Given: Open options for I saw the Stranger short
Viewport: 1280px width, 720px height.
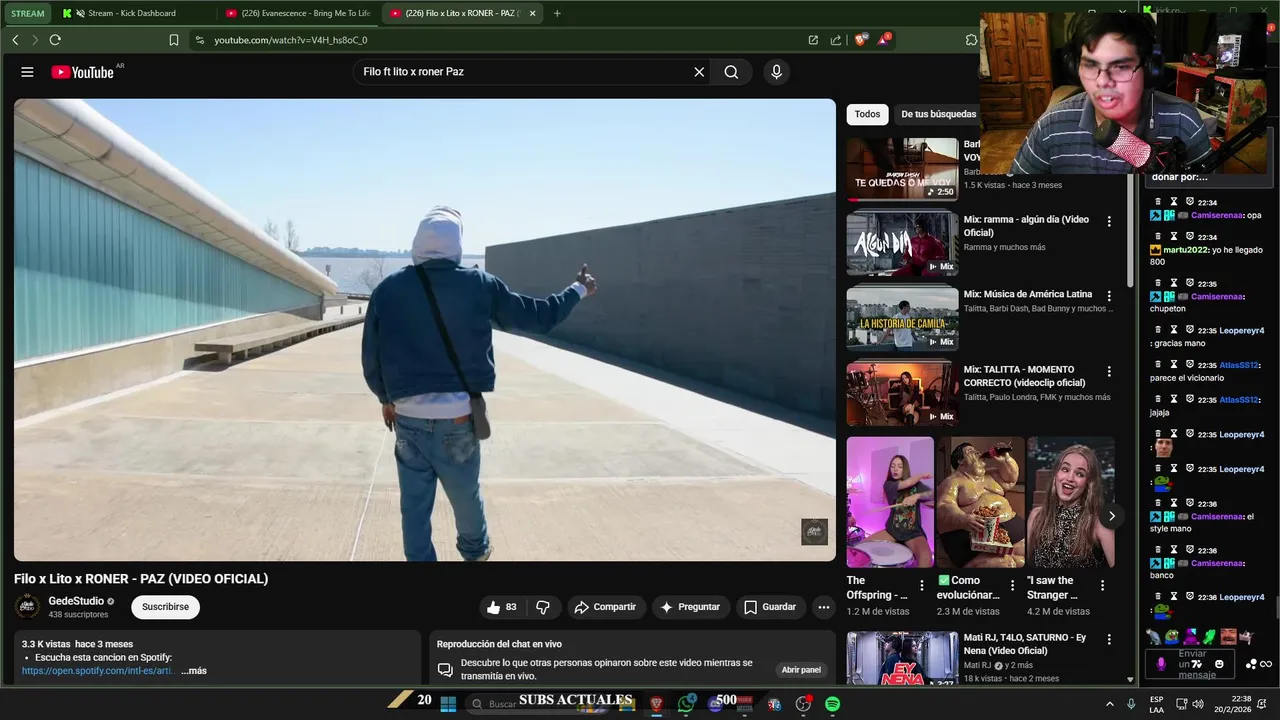Looking at the screenshot, I should 1102,585.
